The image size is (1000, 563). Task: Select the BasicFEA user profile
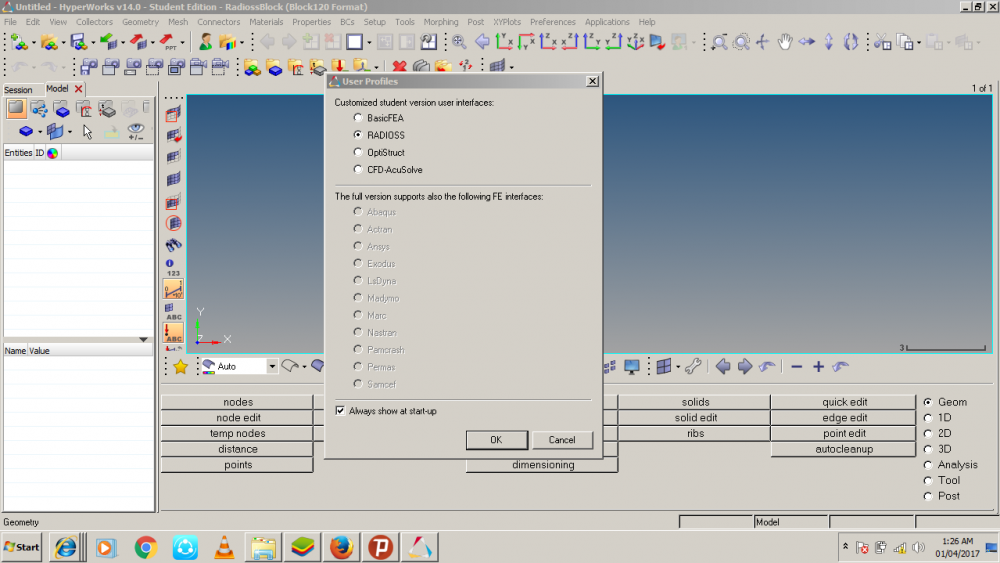point(358,118)
